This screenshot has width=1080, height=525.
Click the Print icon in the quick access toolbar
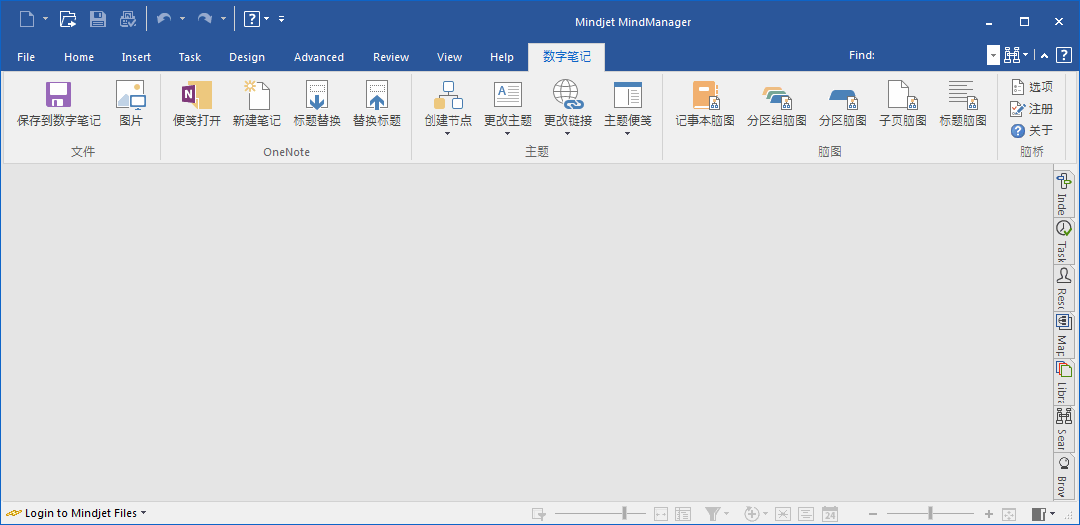coord(128,19)
